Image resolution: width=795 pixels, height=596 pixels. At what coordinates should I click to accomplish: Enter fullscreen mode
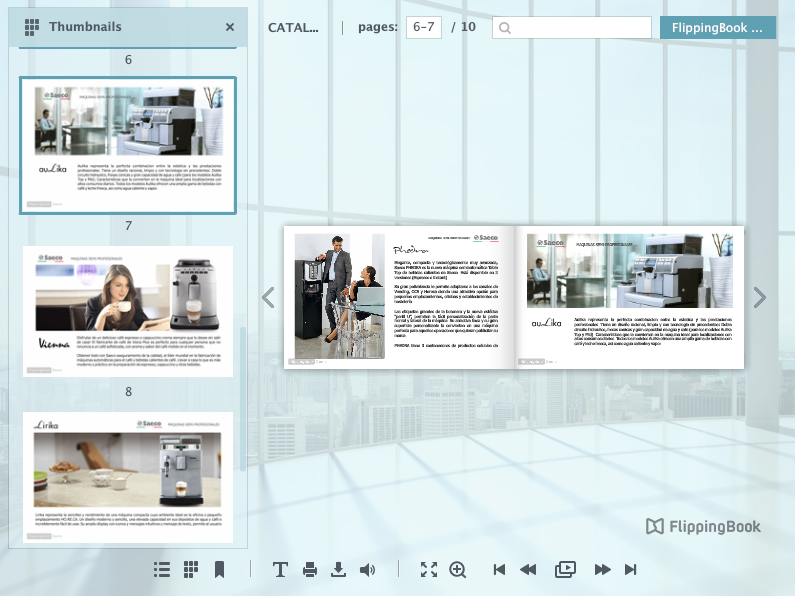click(429, 569)
